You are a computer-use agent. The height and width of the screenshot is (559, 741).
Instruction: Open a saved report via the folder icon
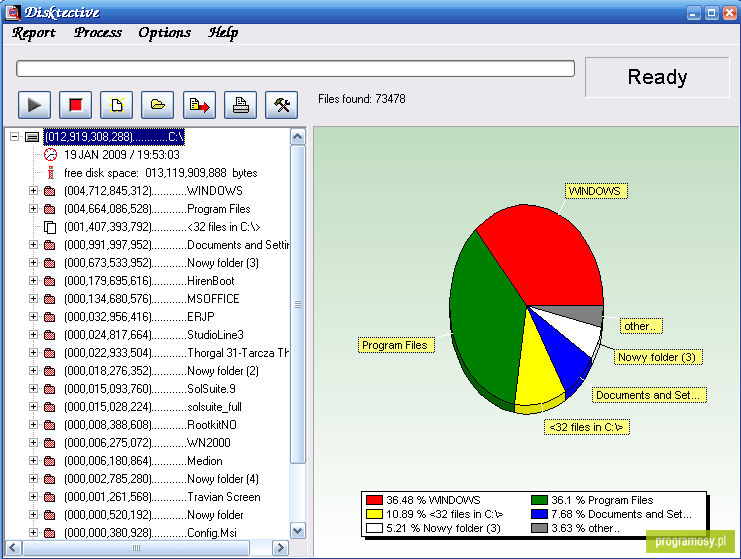pos(157,105)
